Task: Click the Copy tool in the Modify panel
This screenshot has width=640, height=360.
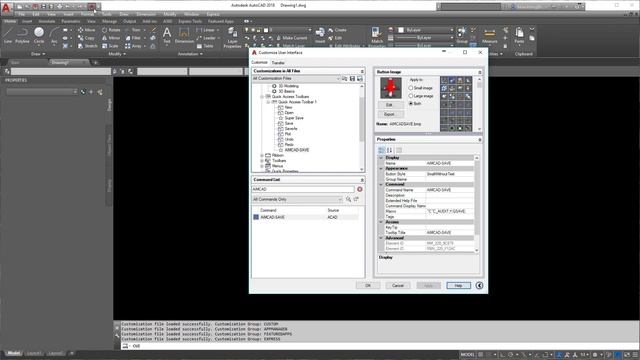Action: coord(86,38)
